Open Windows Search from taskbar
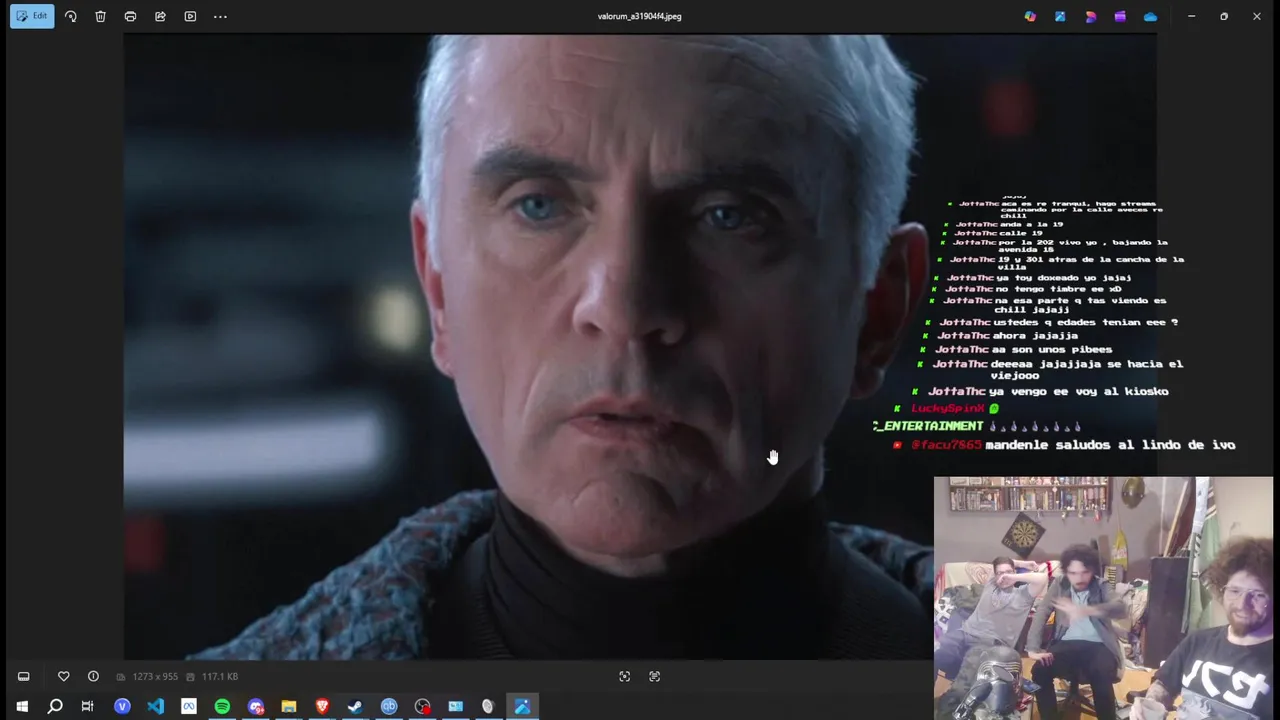This screenshot has height=720, width=1280. 55,706
